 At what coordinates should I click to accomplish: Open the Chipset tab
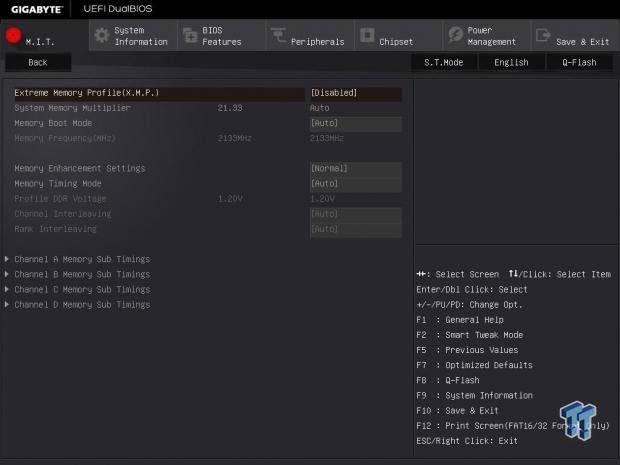click(396, 42)
